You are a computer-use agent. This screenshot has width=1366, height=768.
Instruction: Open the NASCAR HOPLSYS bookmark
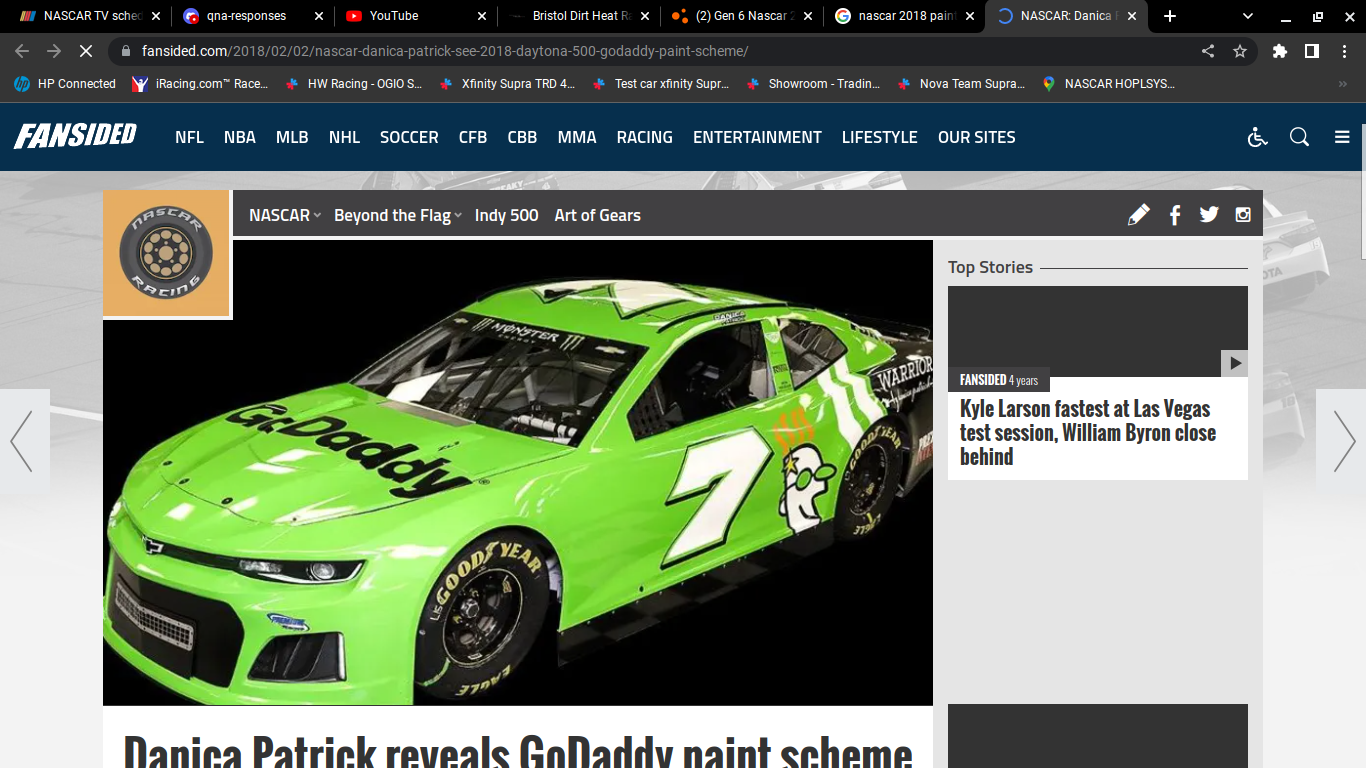pos(1108,84)
